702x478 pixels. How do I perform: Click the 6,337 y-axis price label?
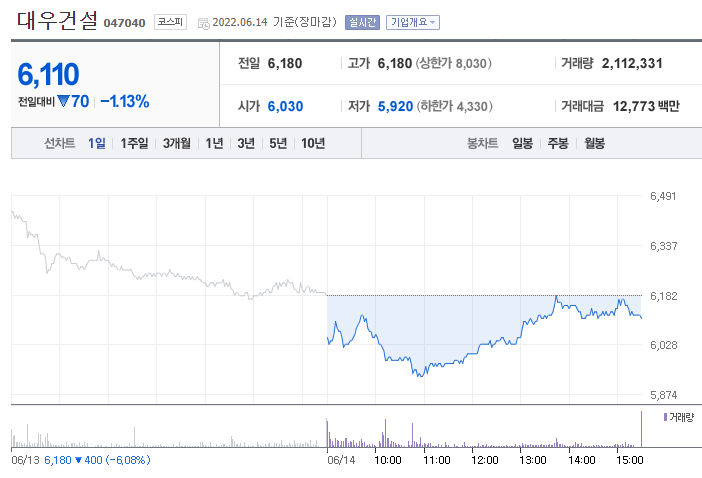point(663,246)
